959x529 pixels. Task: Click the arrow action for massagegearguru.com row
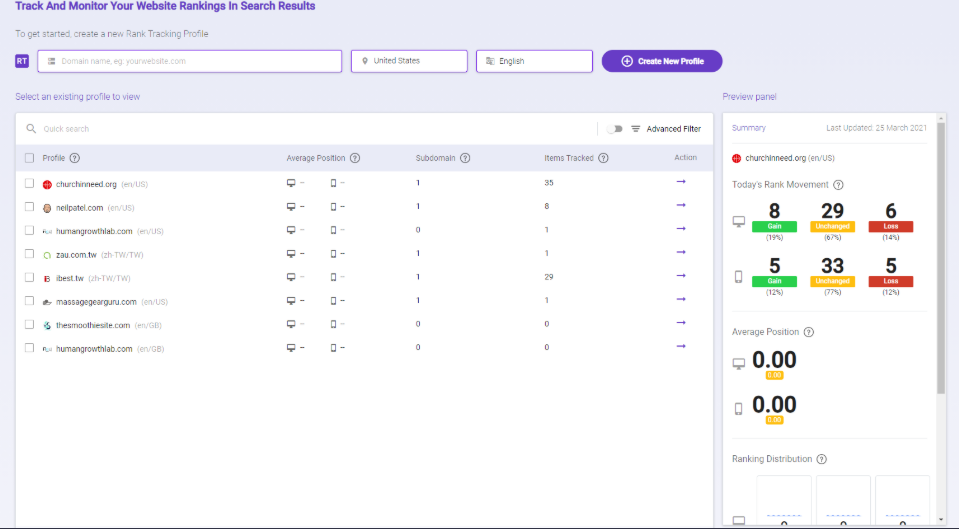681,299
